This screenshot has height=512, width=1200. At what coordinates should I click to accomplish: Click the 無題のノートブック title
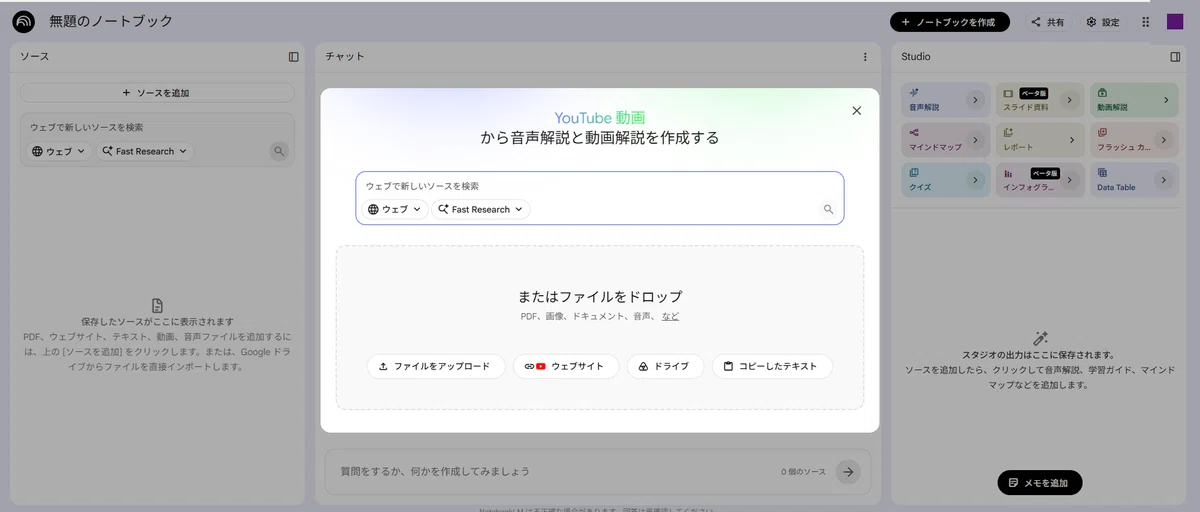(x=111, y=22)
